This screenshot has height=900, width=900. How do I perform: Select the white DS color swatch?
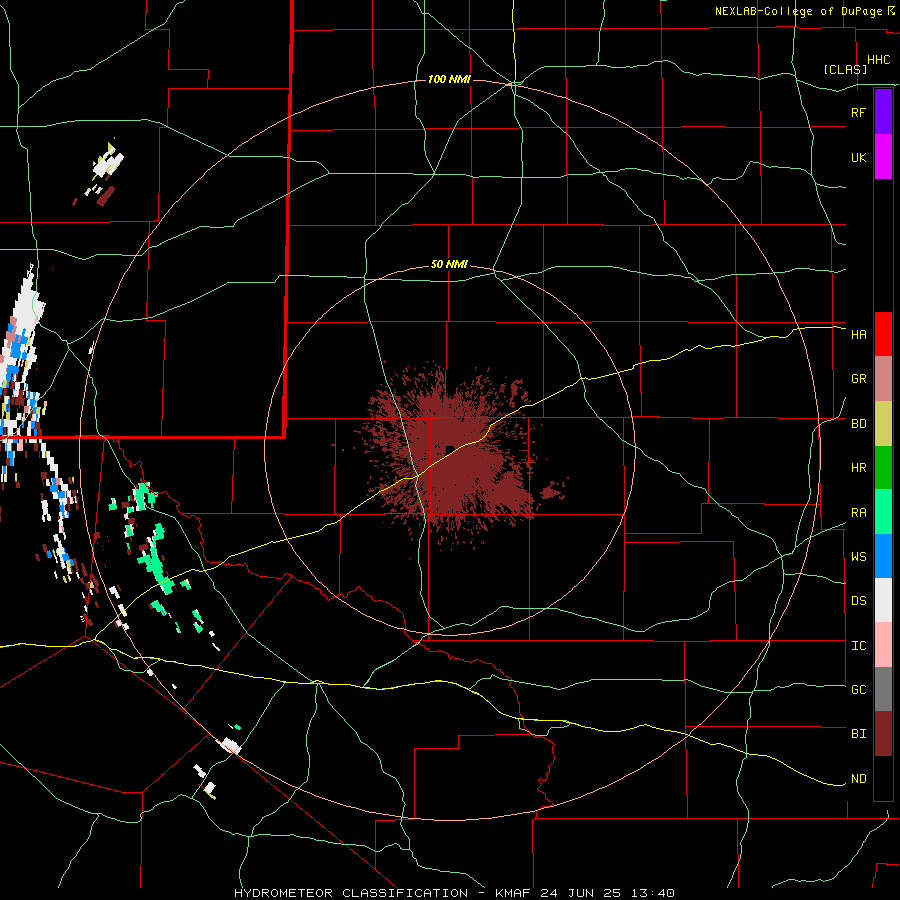point(883,600)
